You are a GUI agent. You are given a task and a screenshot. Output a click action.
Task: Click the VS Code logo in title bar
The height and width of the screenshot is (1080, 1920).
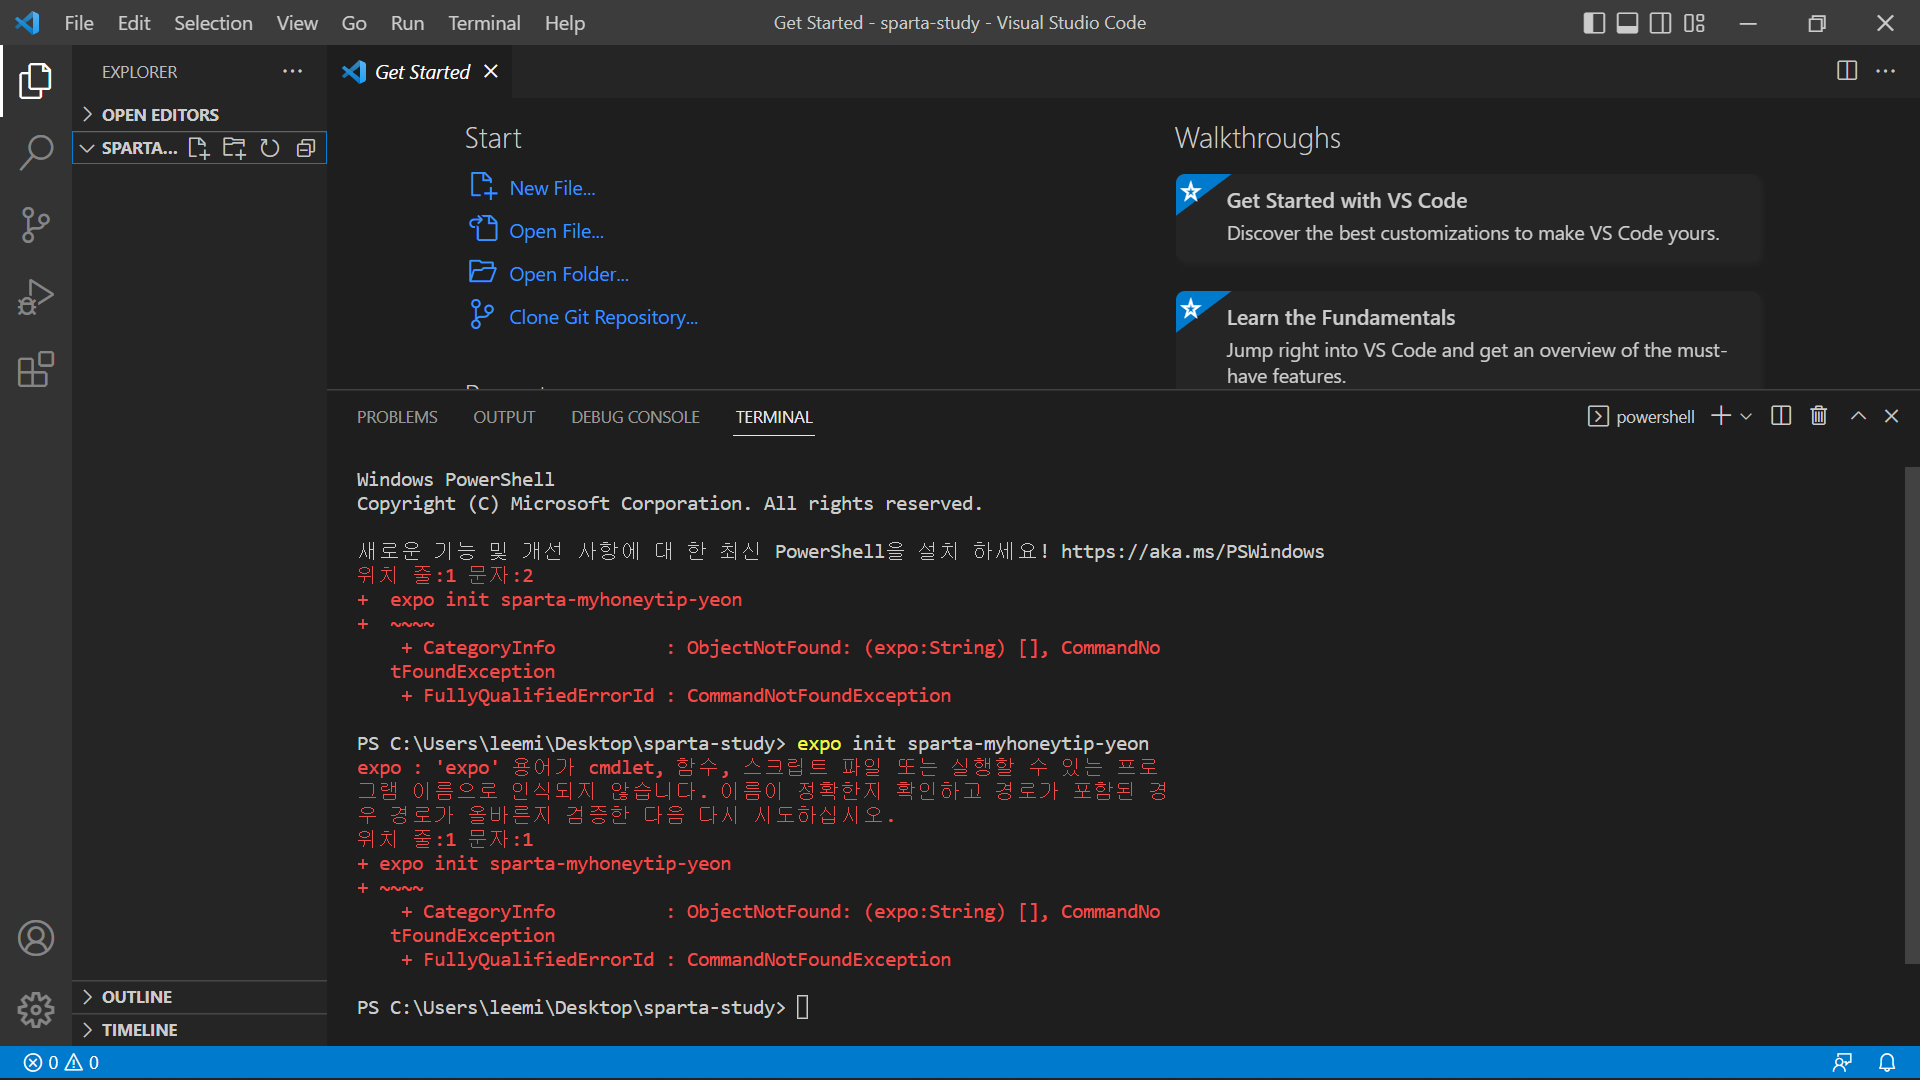coord(28,23)
